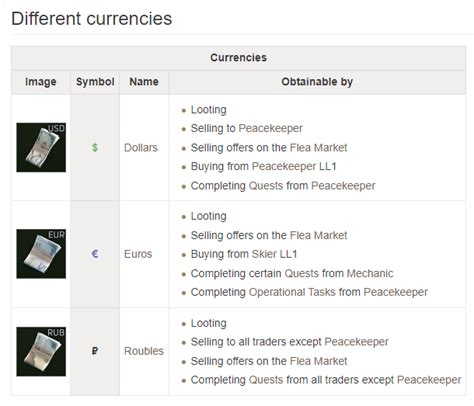This screenshot has height=406, width=474.
Task: Click Peacekeeper LL1 link under Dollars
Action: click(x=294, y=166)
